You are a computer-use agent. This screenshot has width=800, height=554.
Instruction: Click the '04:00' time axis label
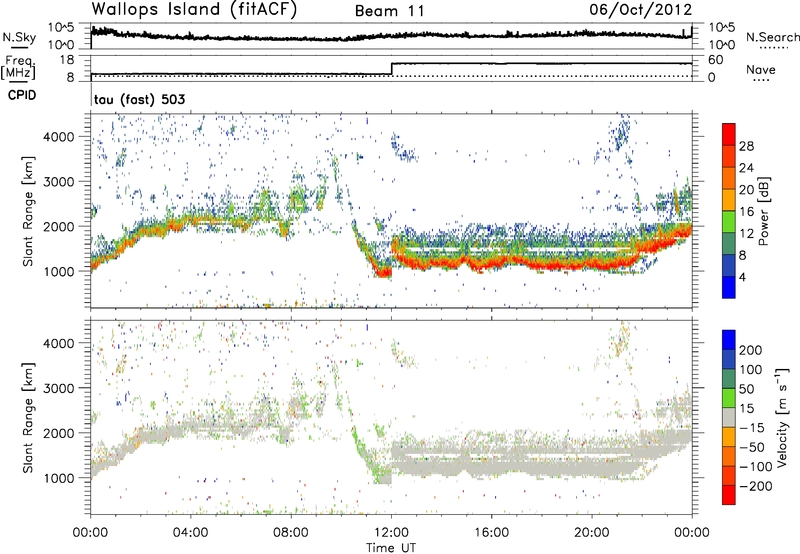pyautogui.click(x=191, y=533)
